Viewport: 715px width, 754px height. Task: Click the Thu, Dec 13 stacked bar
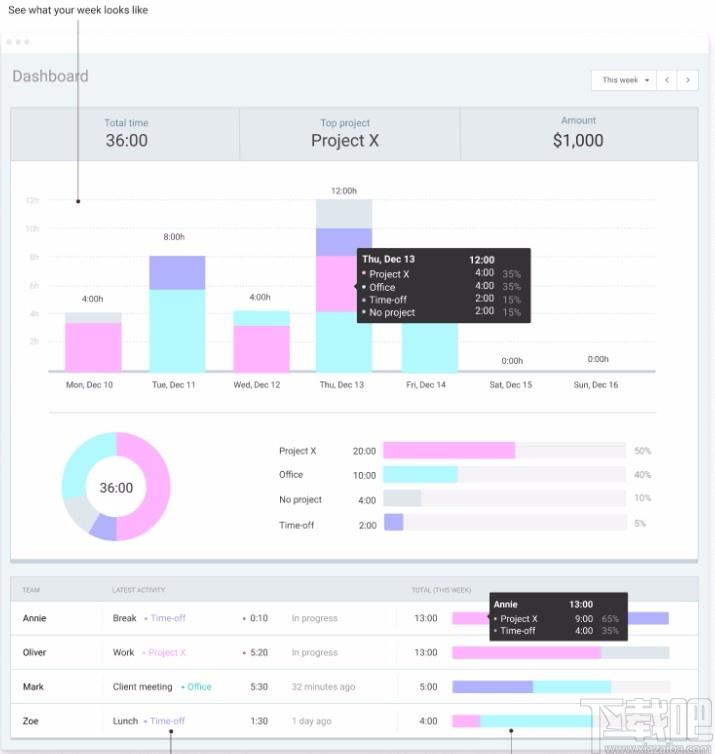click(343, 285)
